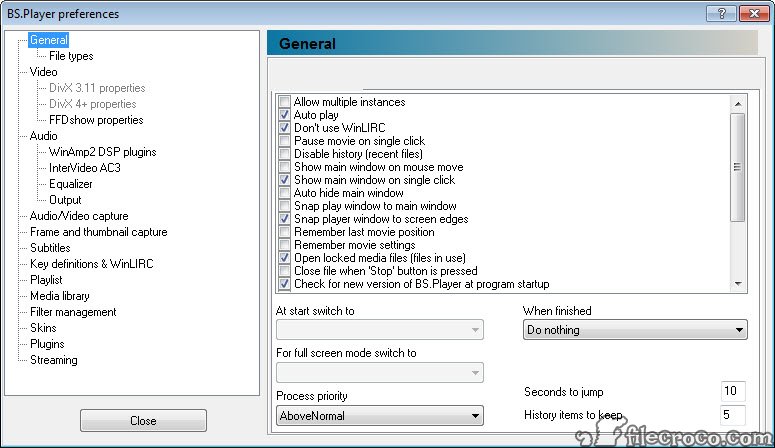Viewport: 775px width, 448px height.
Task: Check Remember movie settings option
Action: click(284, 245)
